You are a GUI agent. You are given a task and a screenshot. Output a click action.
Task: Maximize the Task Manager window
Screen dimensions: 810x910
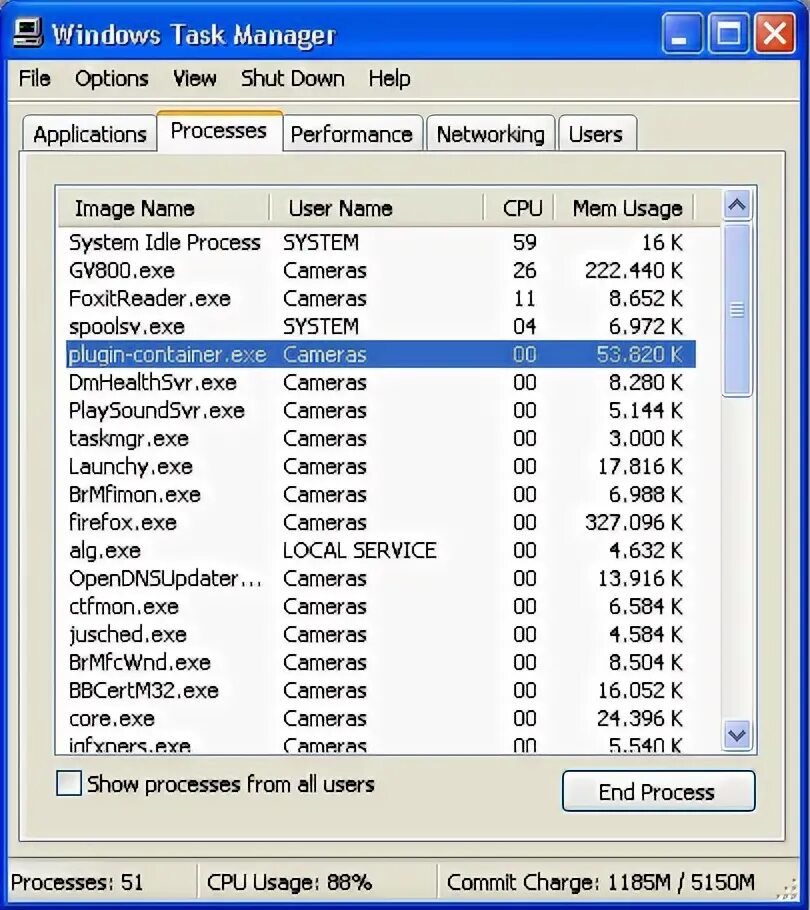tap(728, 34)
